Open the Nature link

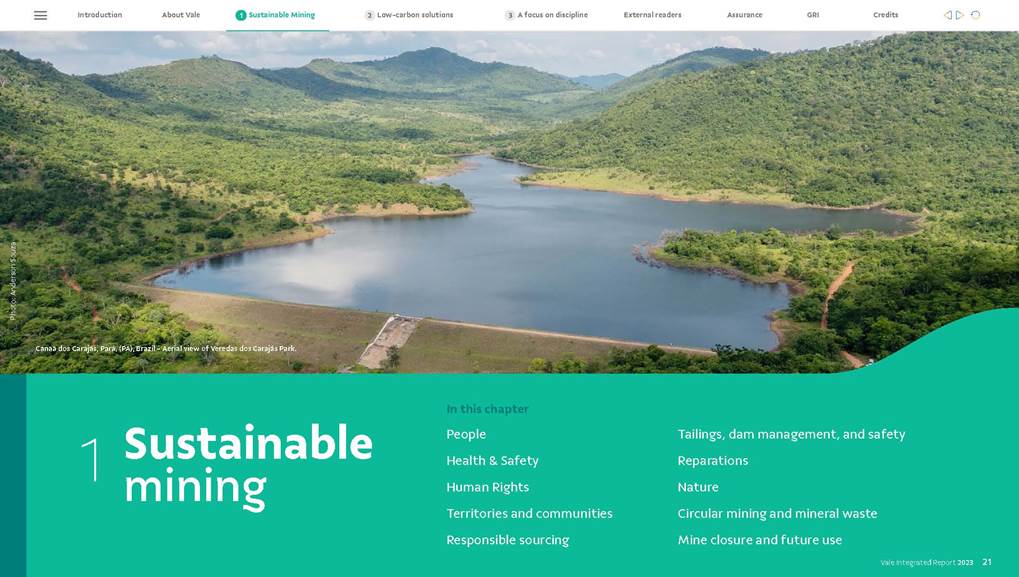click(698, 487)
